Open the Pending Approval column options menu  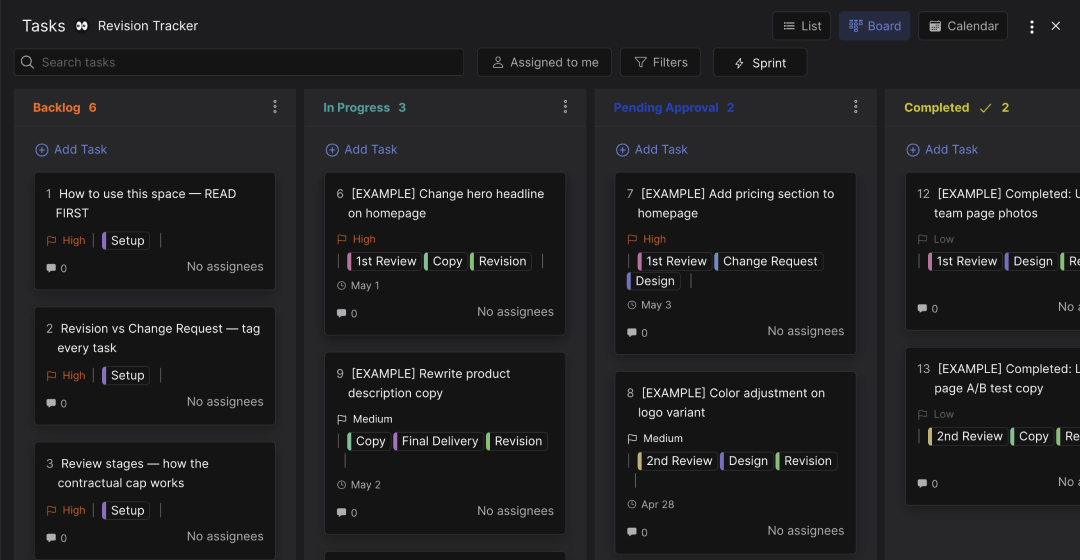click(x=855, y=107)
